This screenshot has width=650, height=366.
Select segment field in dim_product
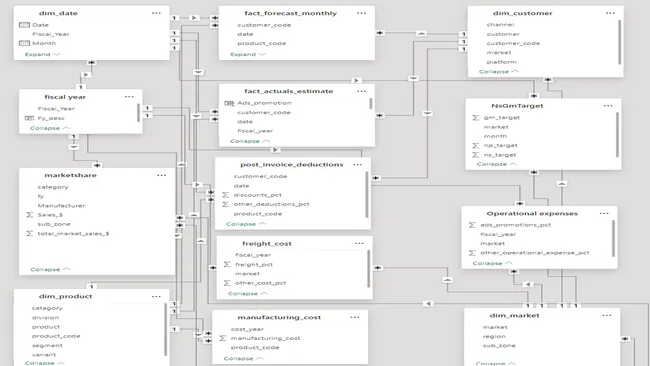(47, 346)
